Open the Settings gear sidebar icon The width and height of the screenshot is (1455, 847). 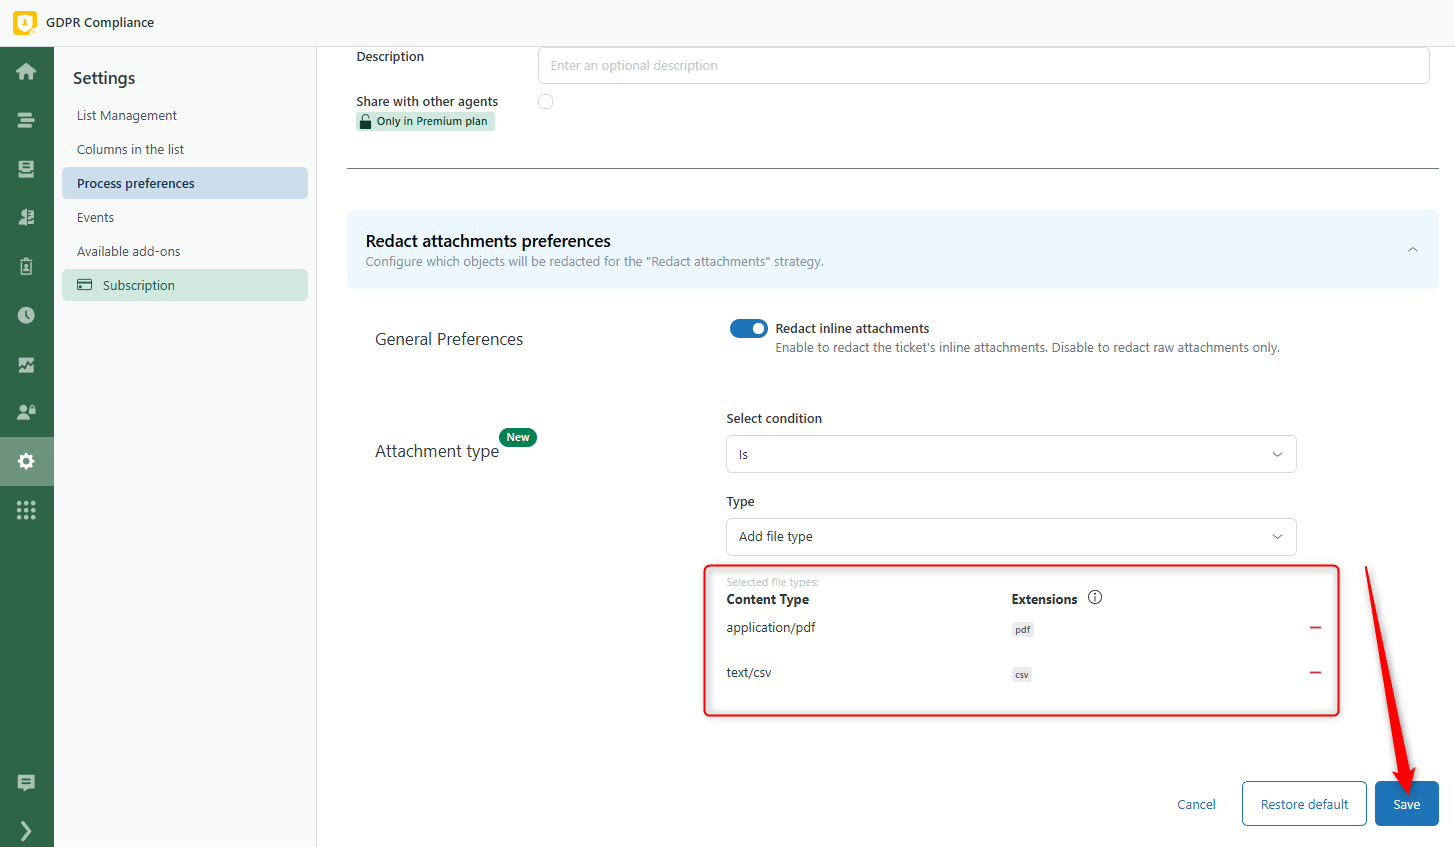click(27, 461)
